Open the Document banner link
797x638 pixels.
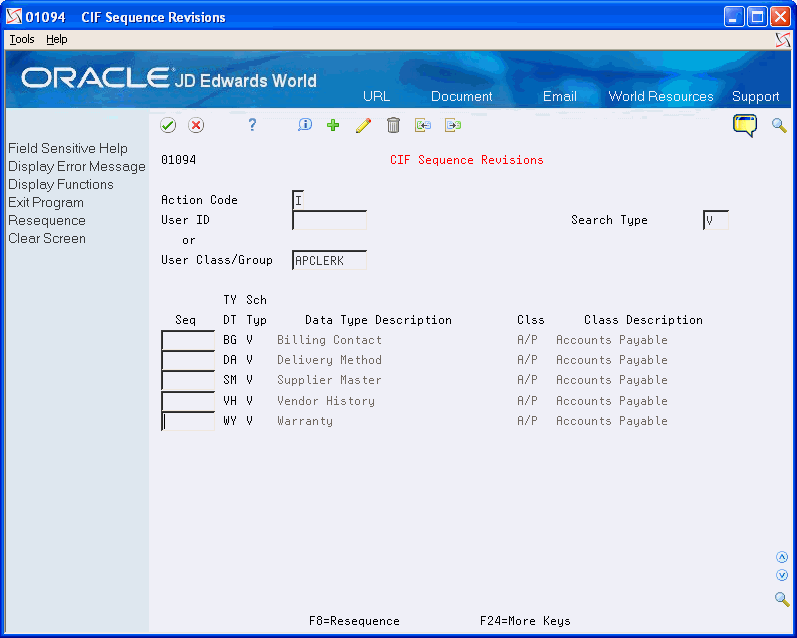[462, 97]
